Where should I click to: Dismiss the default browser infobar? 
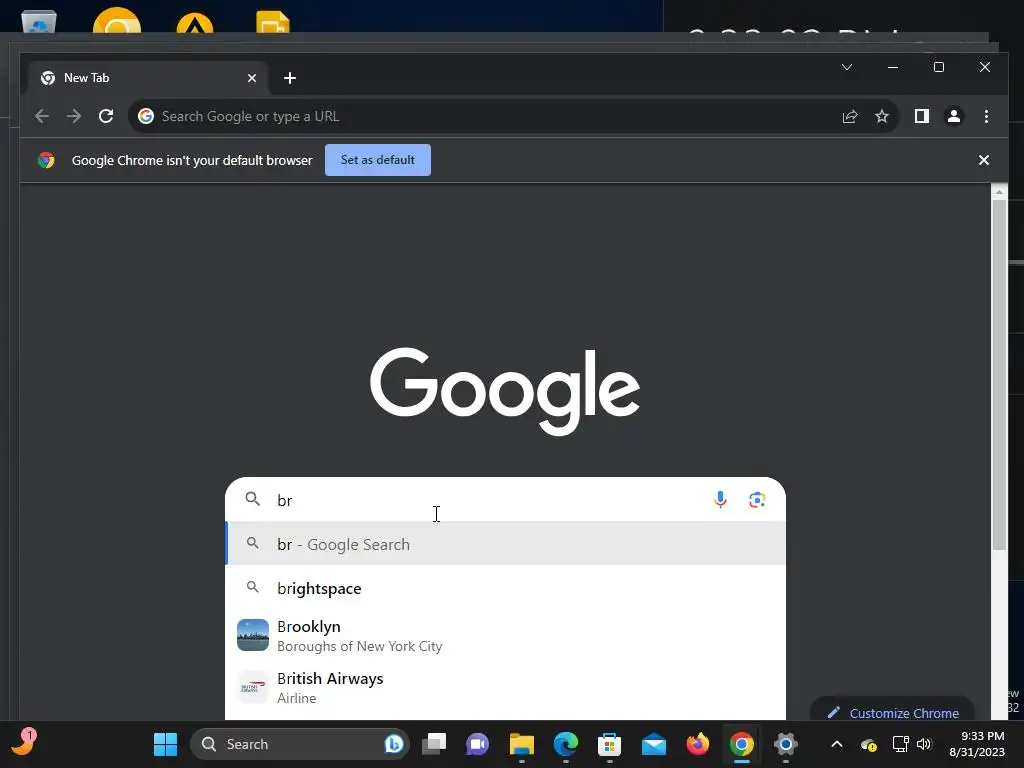[x=984, y=160]
